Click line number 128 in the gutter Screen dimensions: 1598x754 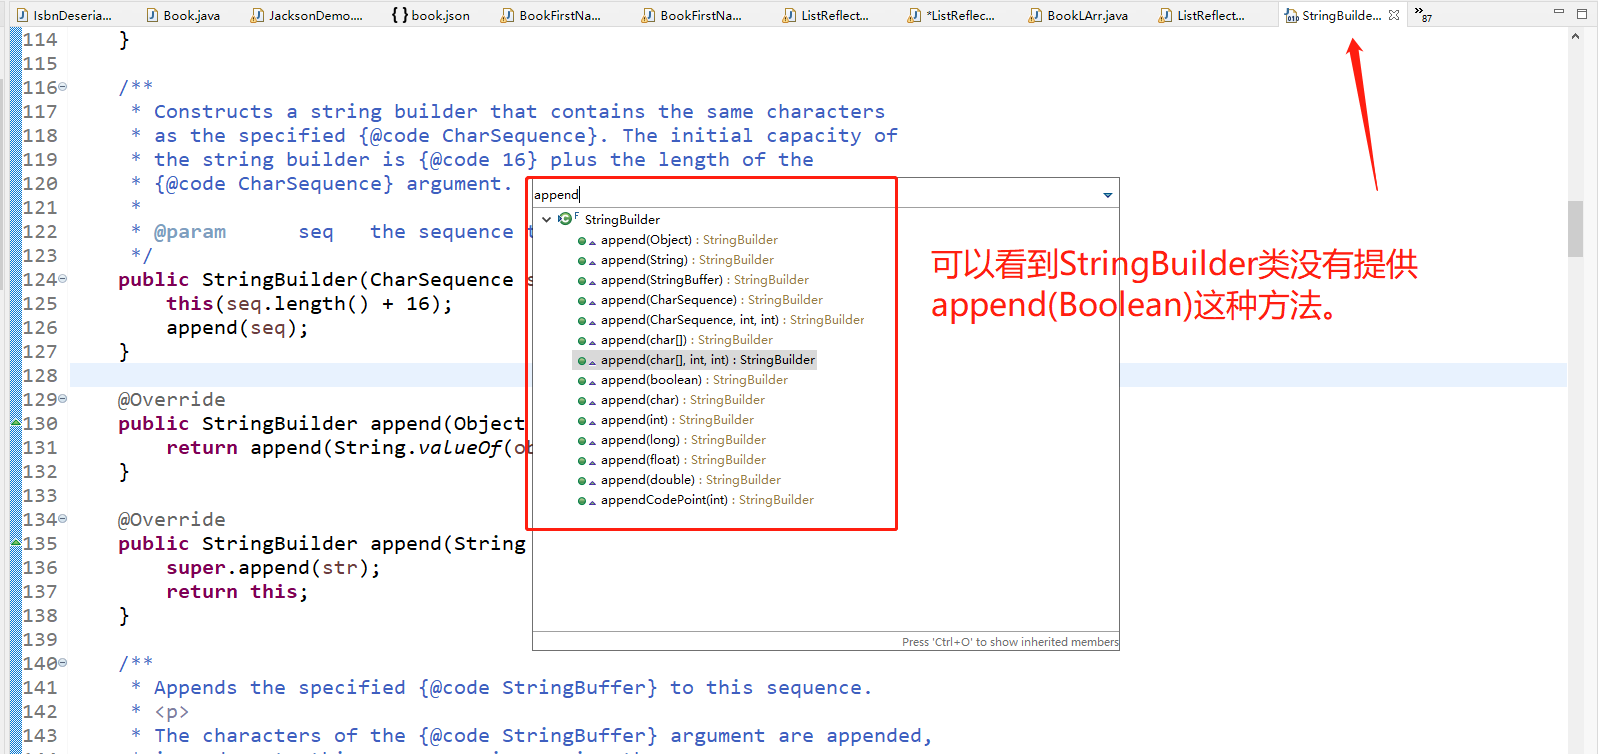40,375
